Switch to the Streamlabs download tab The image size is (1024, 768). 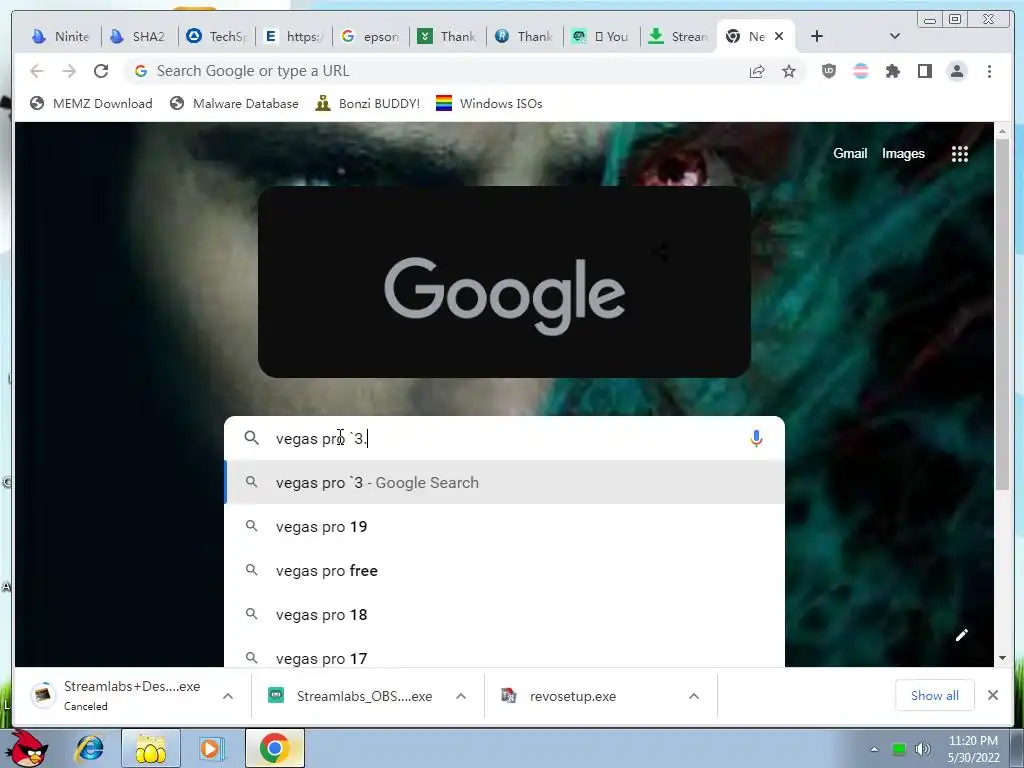pos(679,37)
